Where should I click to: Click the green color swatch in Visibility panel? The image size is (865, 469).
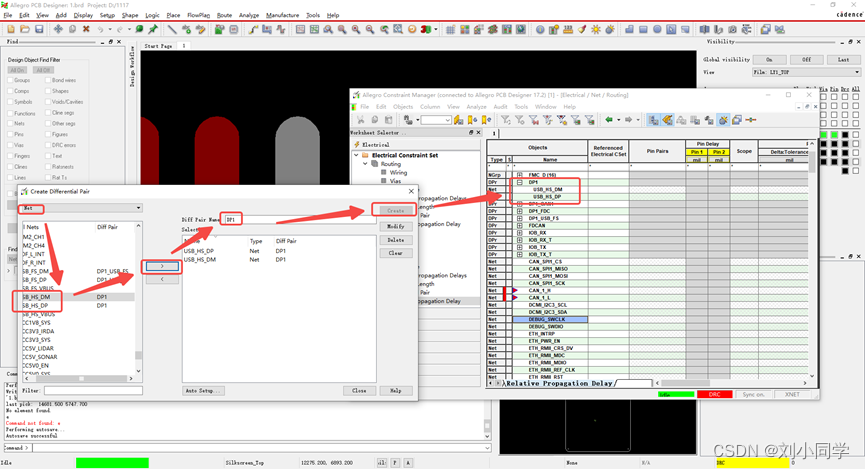coord(824,134)
